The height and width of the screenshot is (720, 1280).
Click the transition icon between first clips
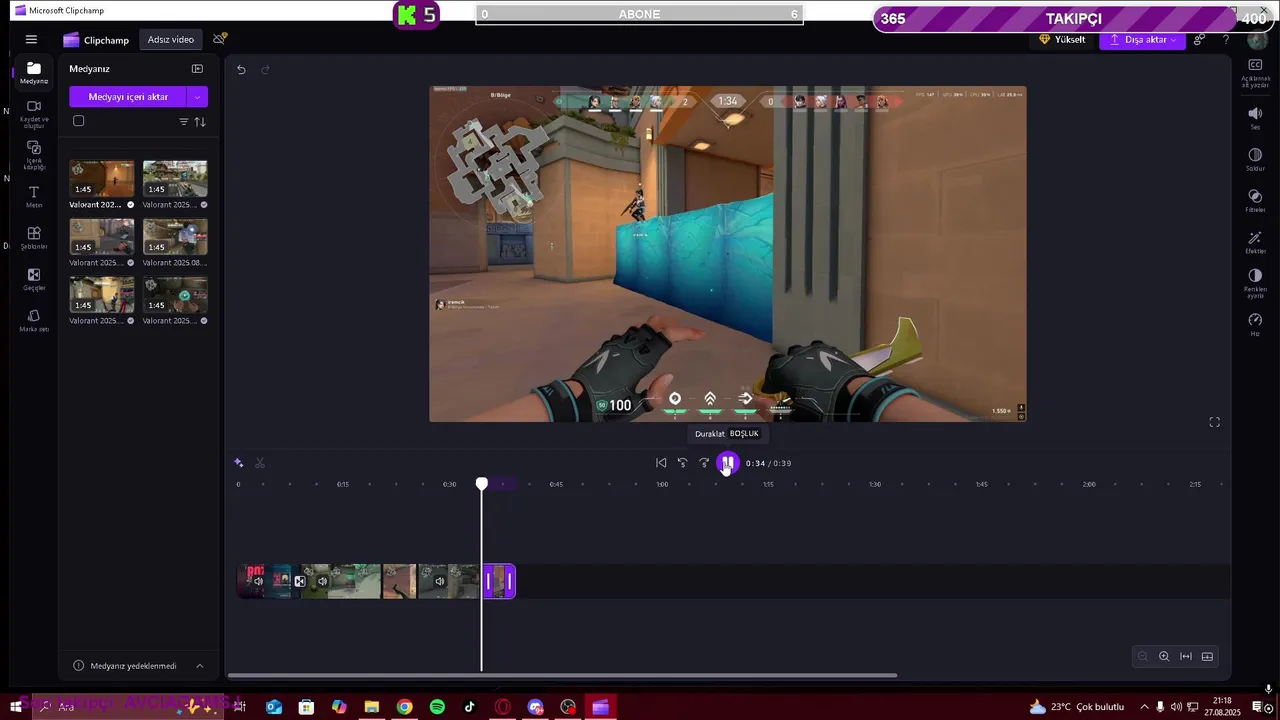point(299,581)
